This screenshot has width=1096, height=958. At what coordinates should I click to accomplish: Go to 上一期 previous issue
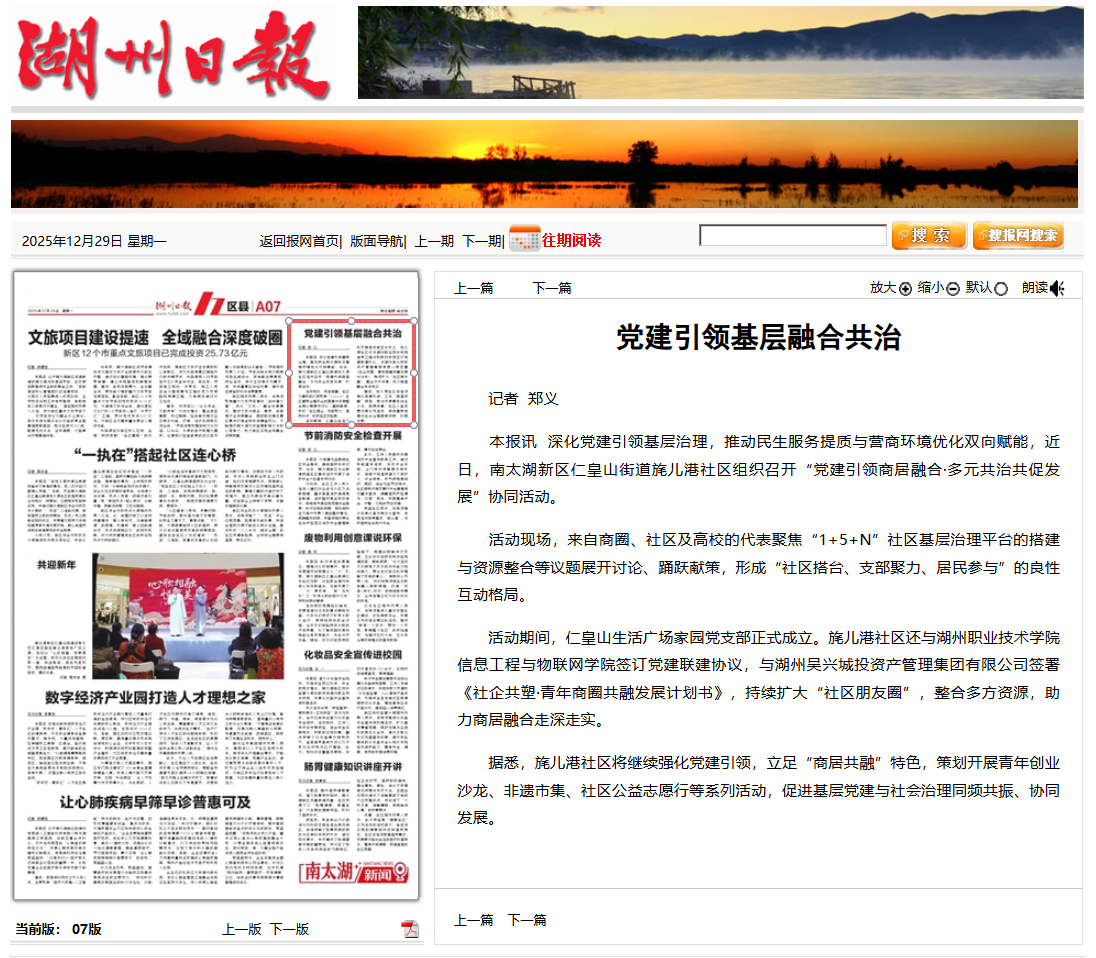click(x=434, y=241)
